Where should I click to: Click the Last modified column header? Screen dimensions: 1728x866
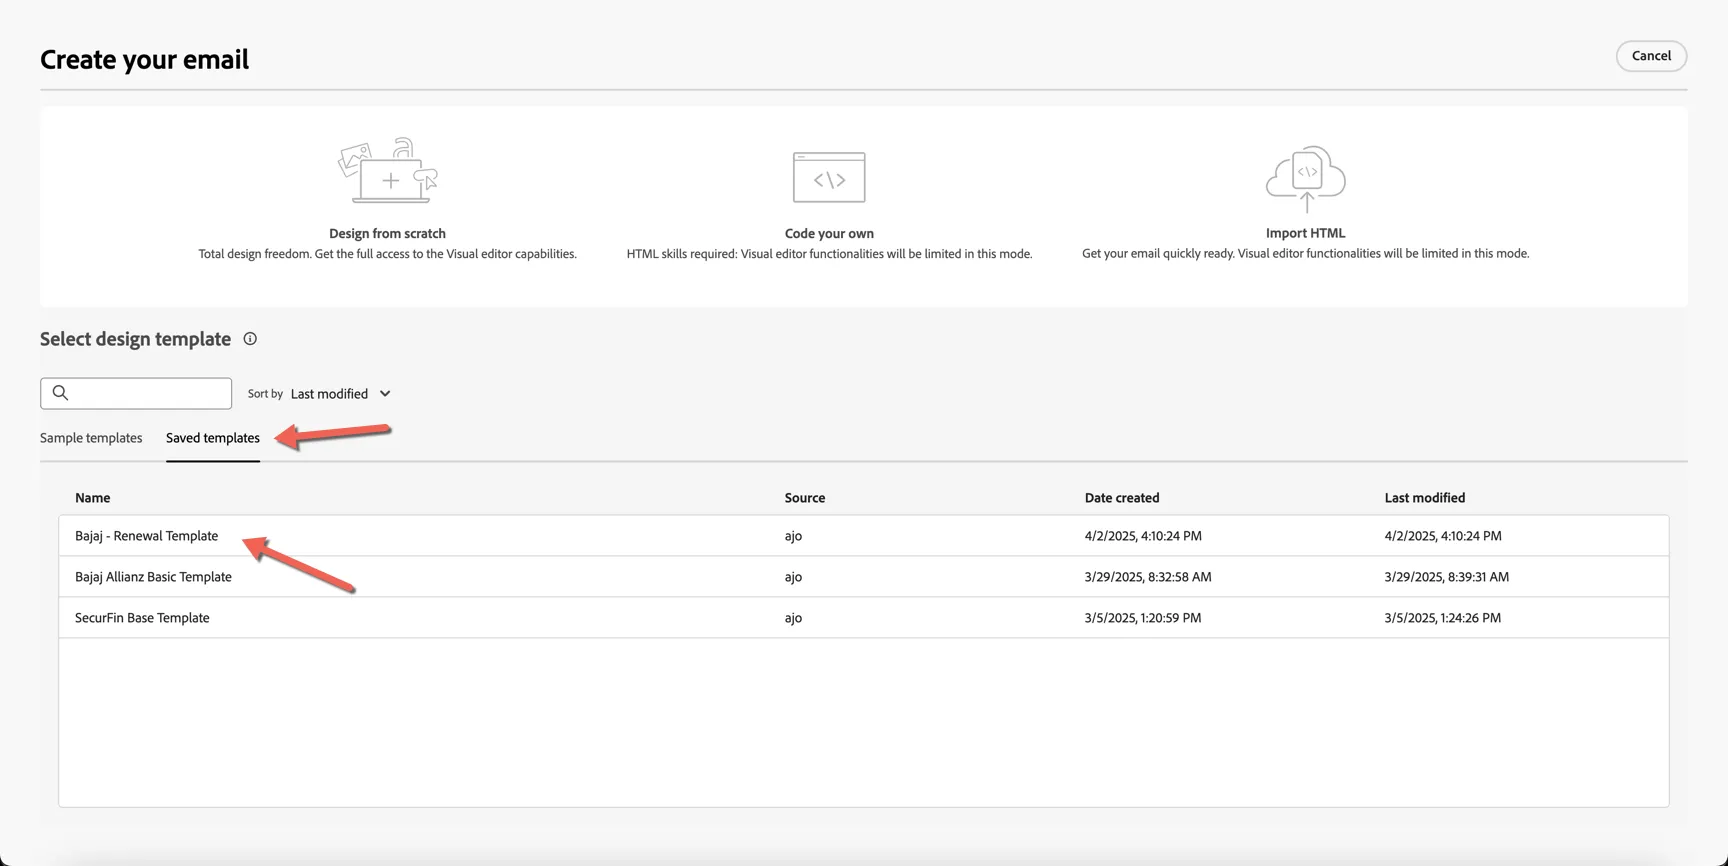pyautogui.click(x=1424, y=498)
